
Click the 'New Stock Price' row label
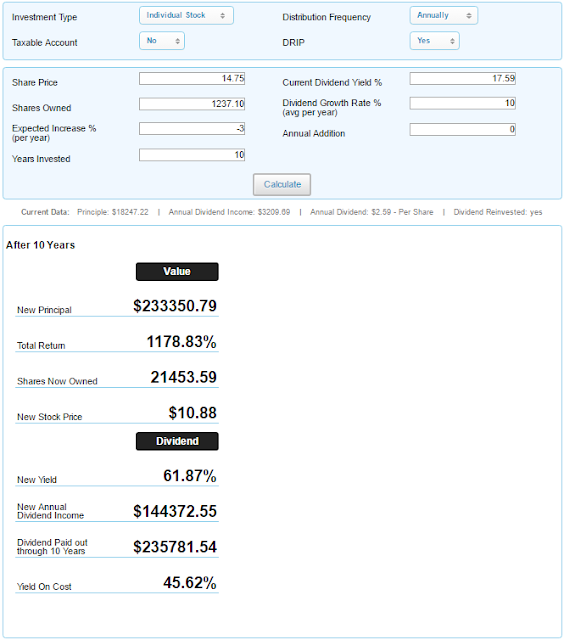click(49, 417)
